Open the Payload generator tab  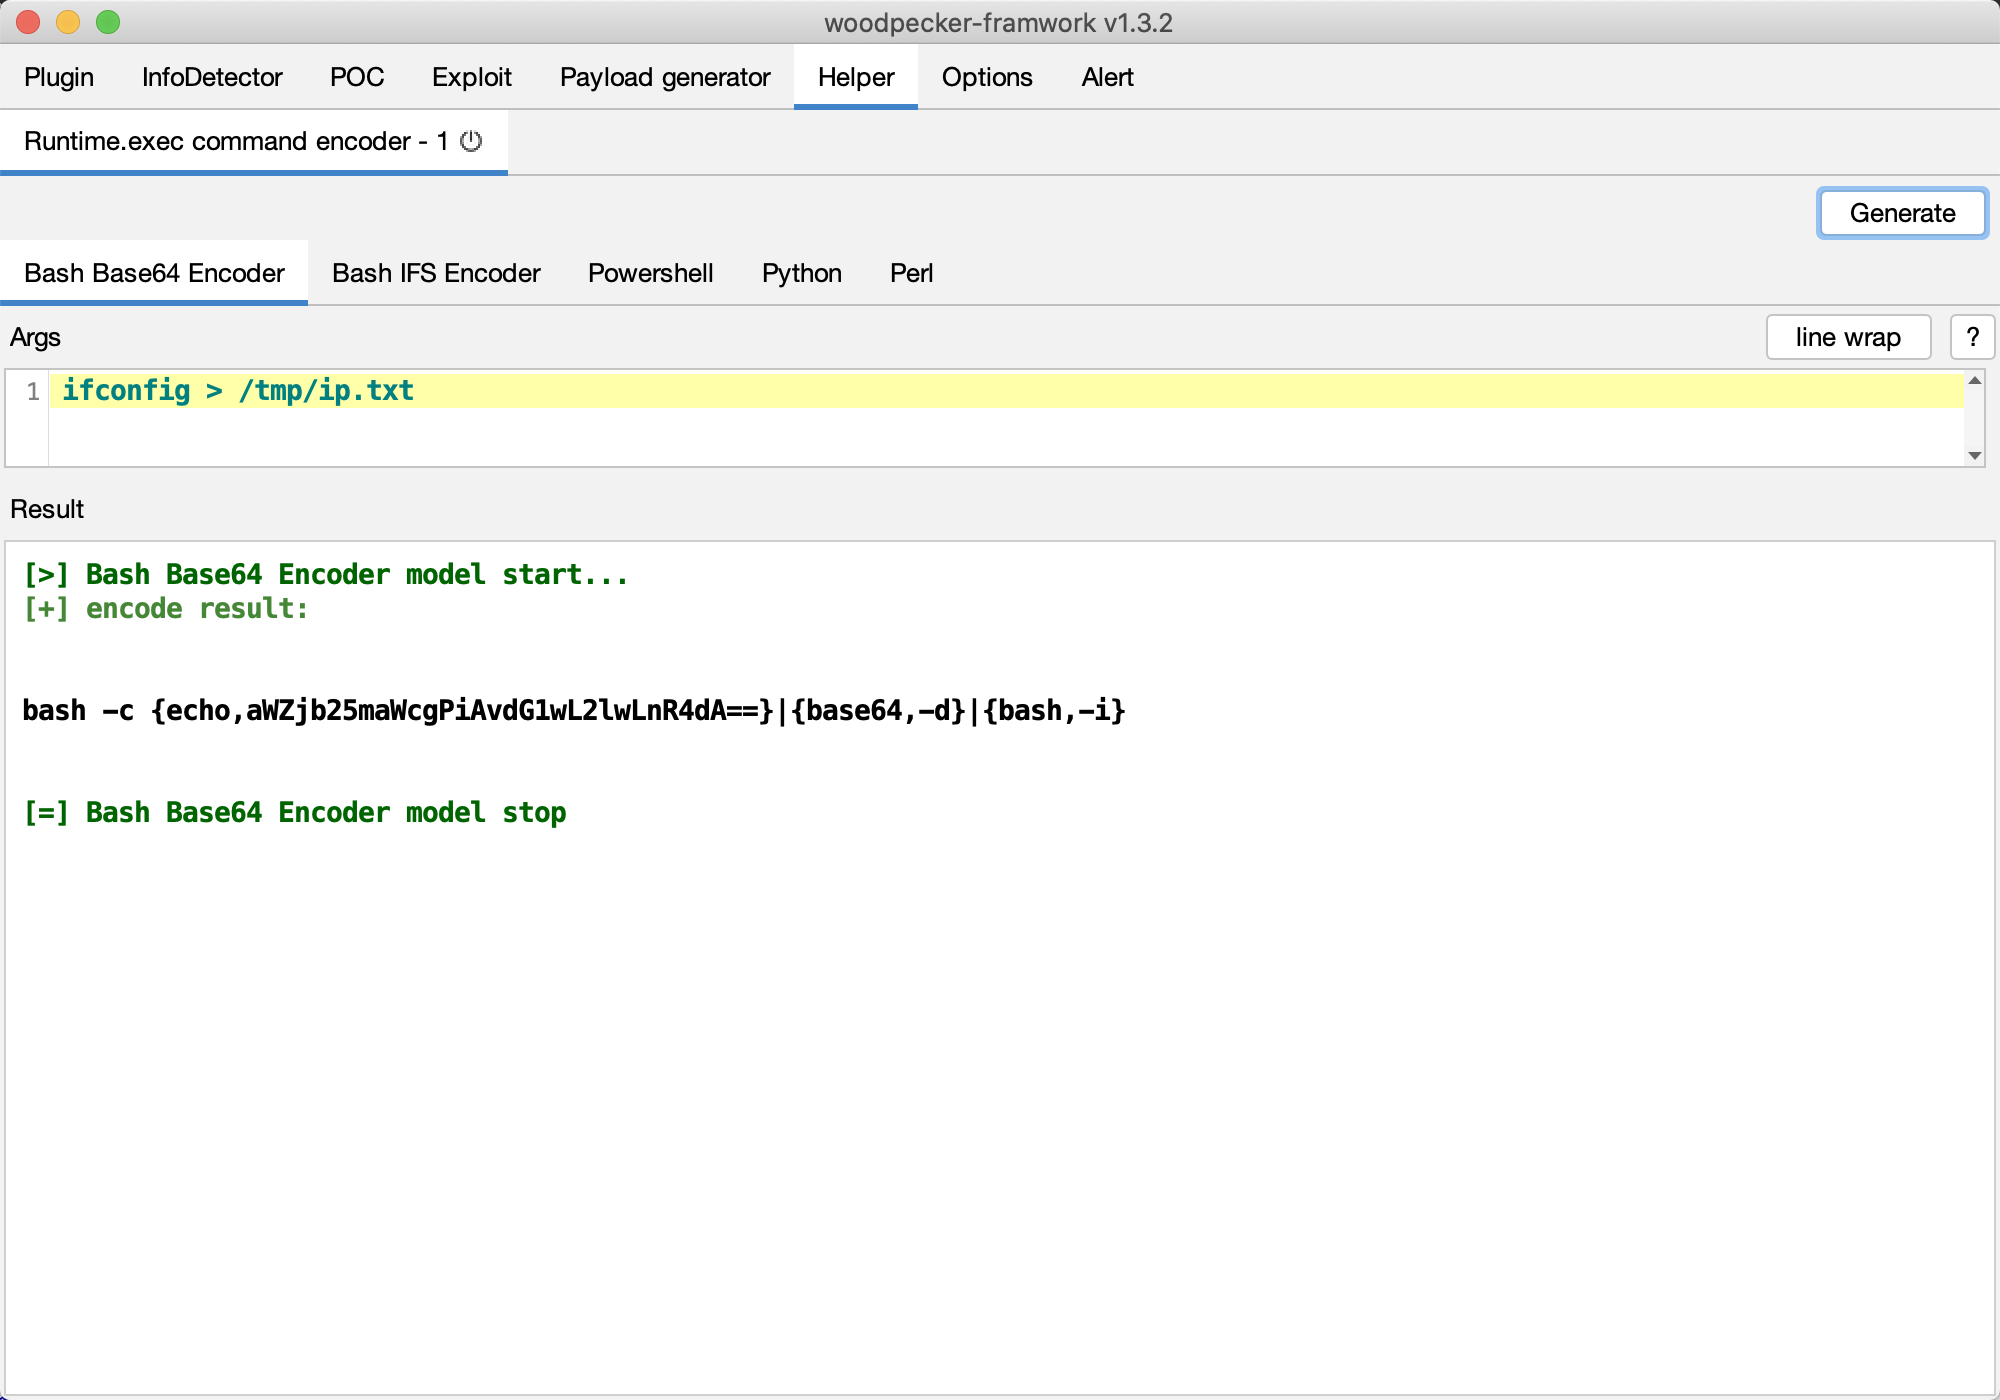click(665, 77)
